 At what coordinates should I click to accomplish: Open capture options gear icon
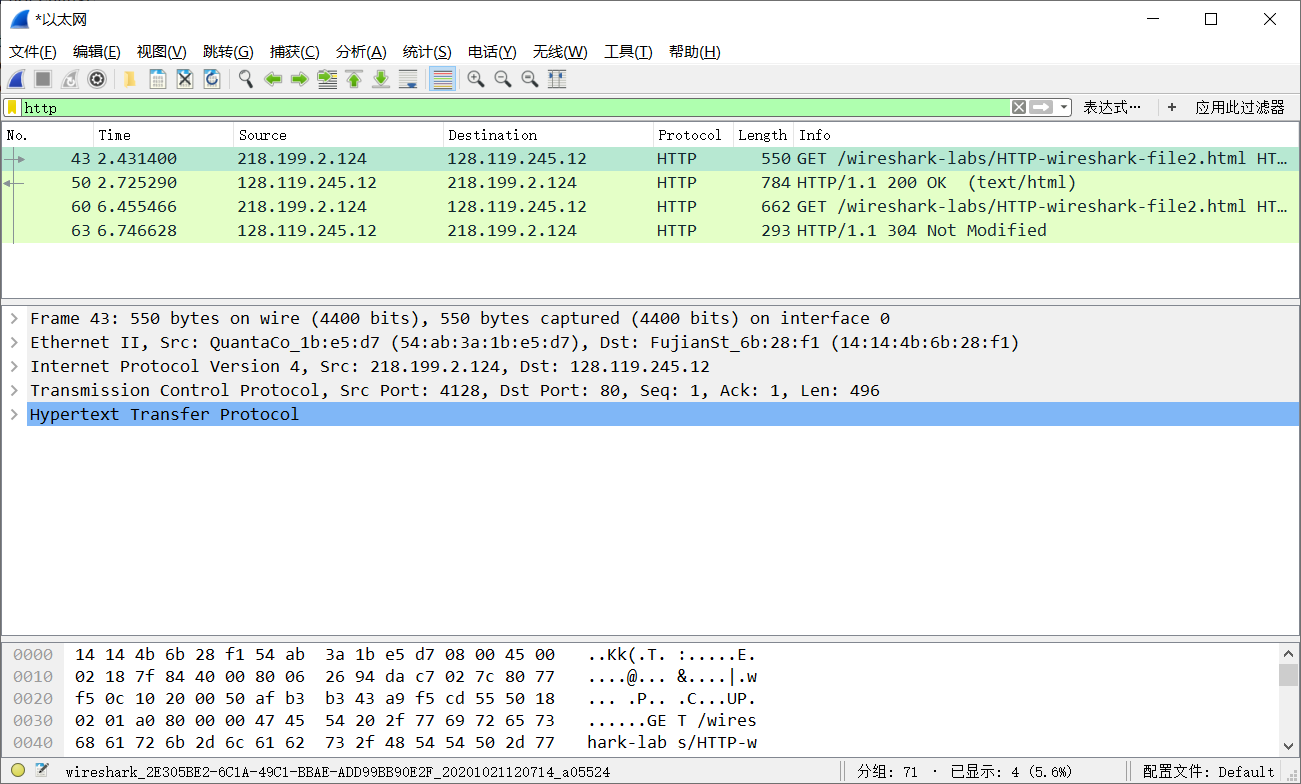(97, 79)
